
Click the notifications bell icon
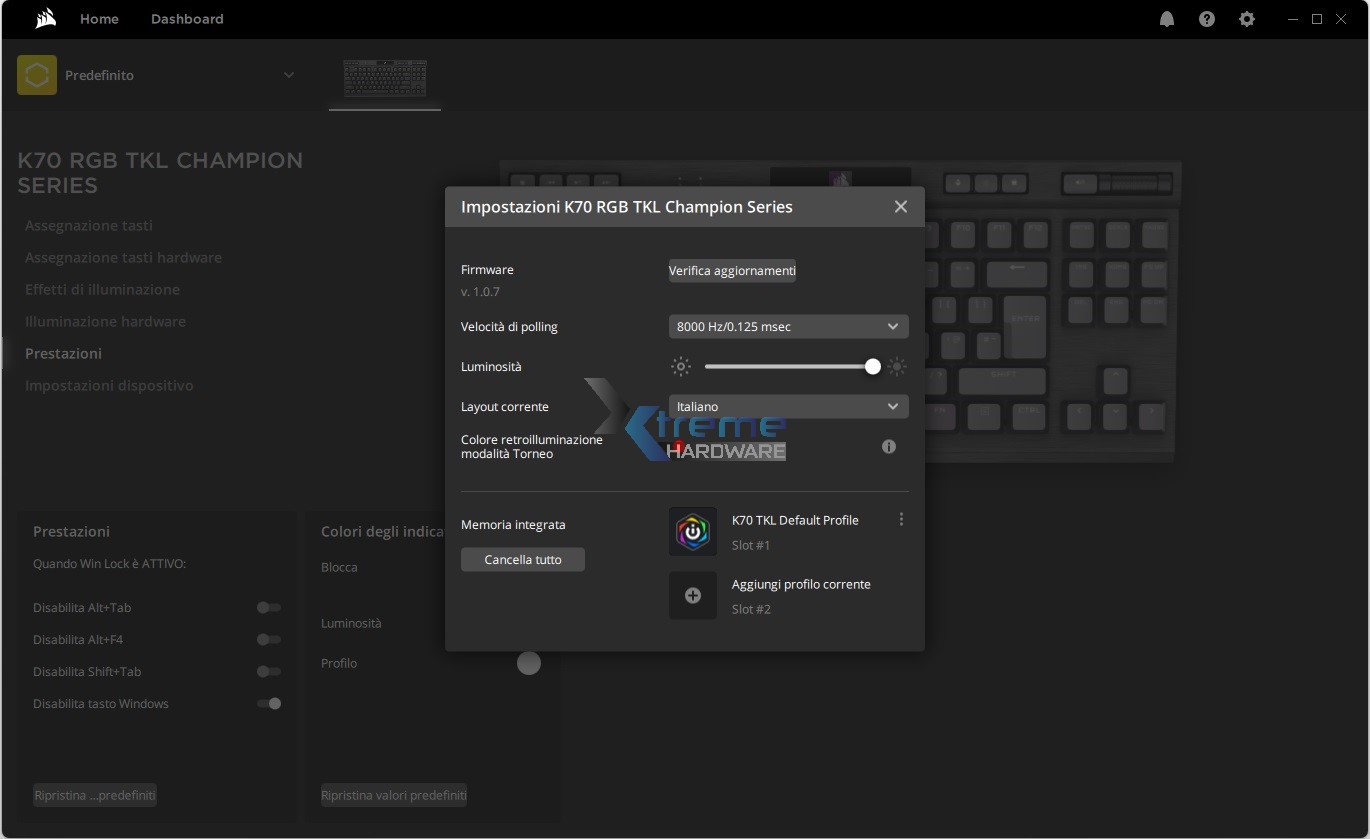pos(1167,19)
